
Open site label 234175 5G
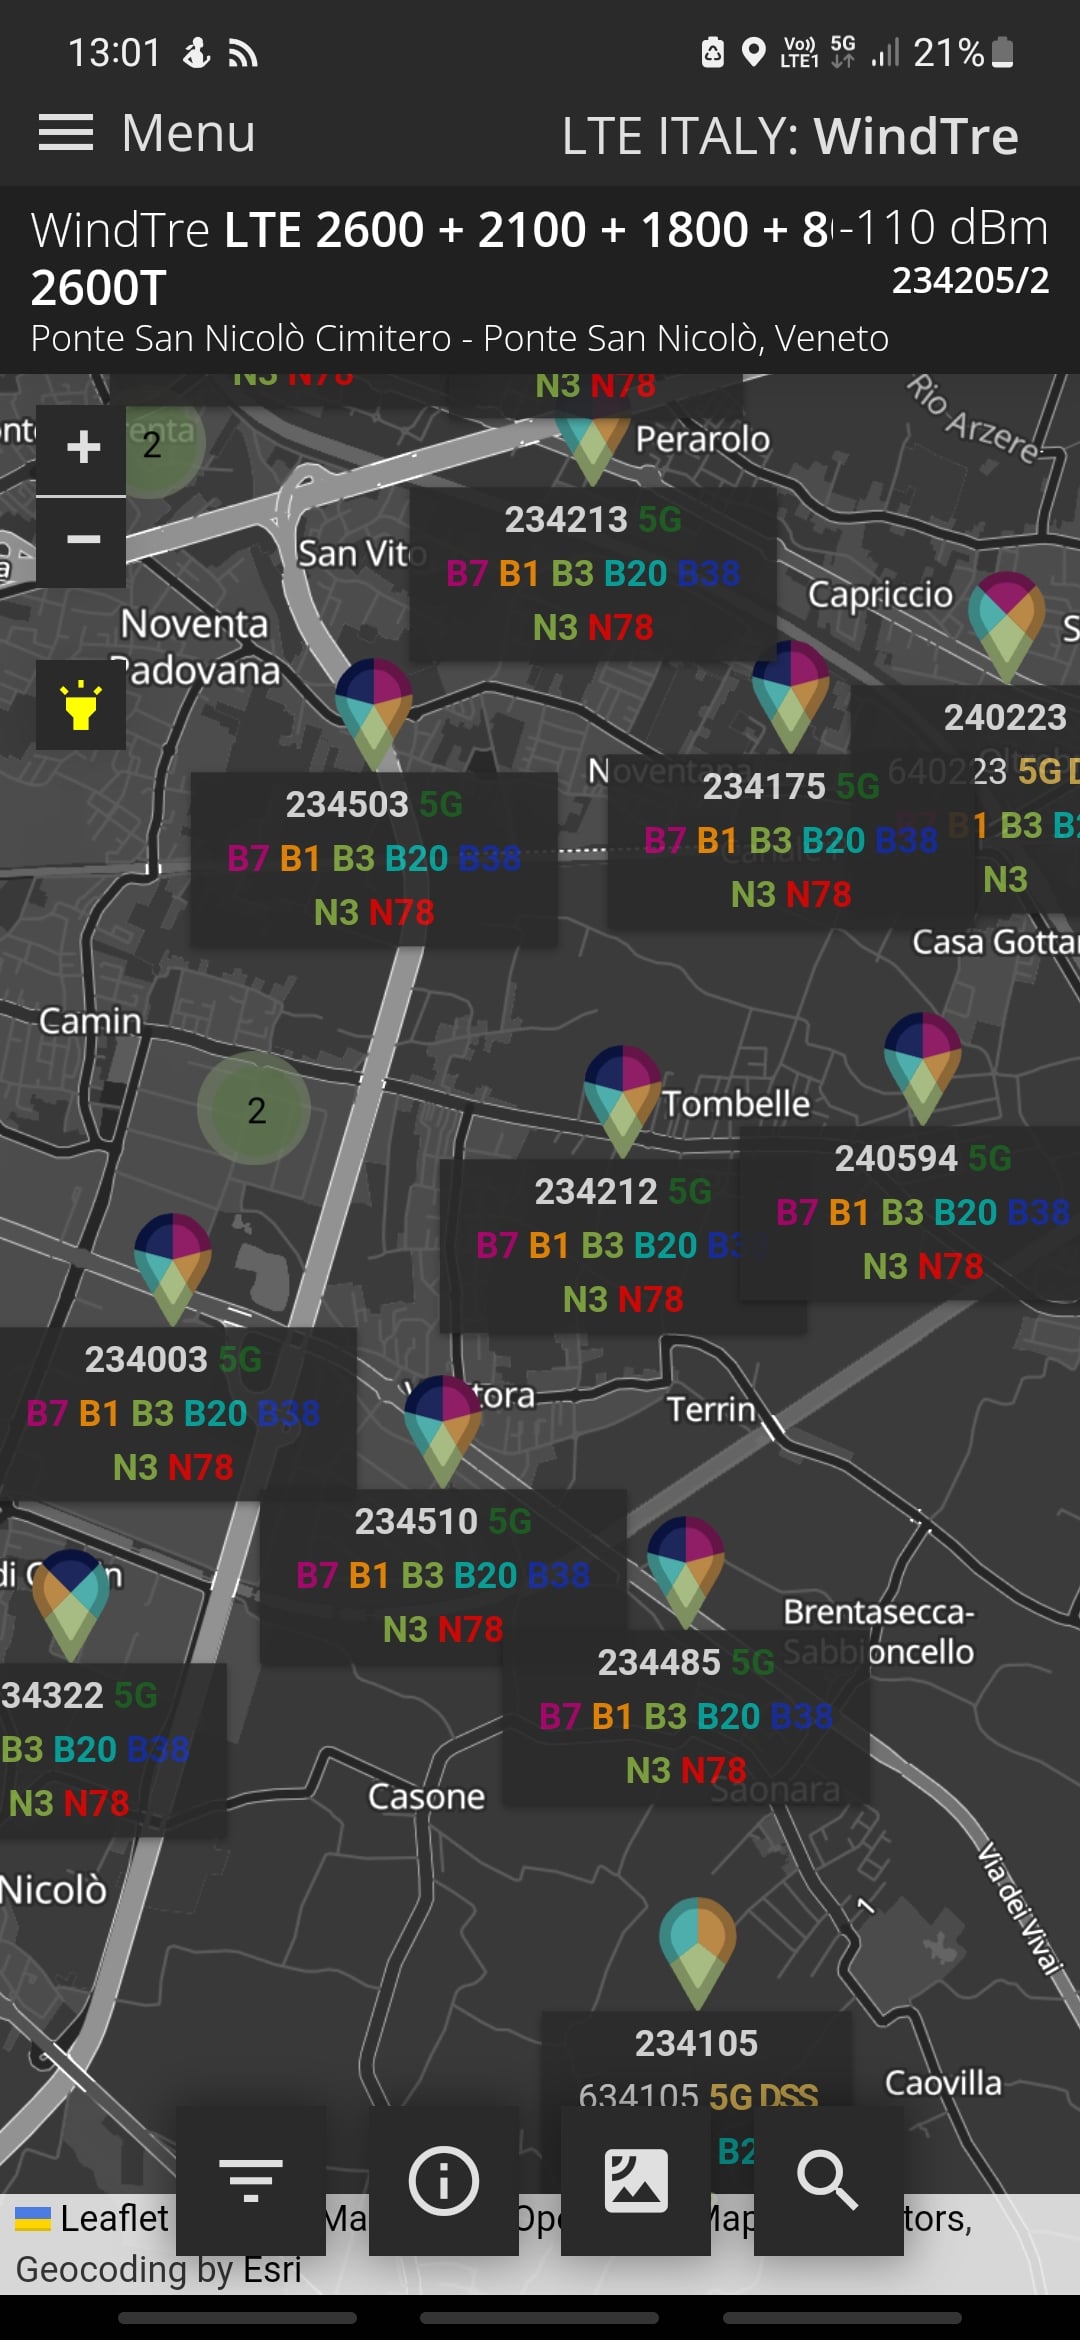pyautogui.click(x=790, y=840)
